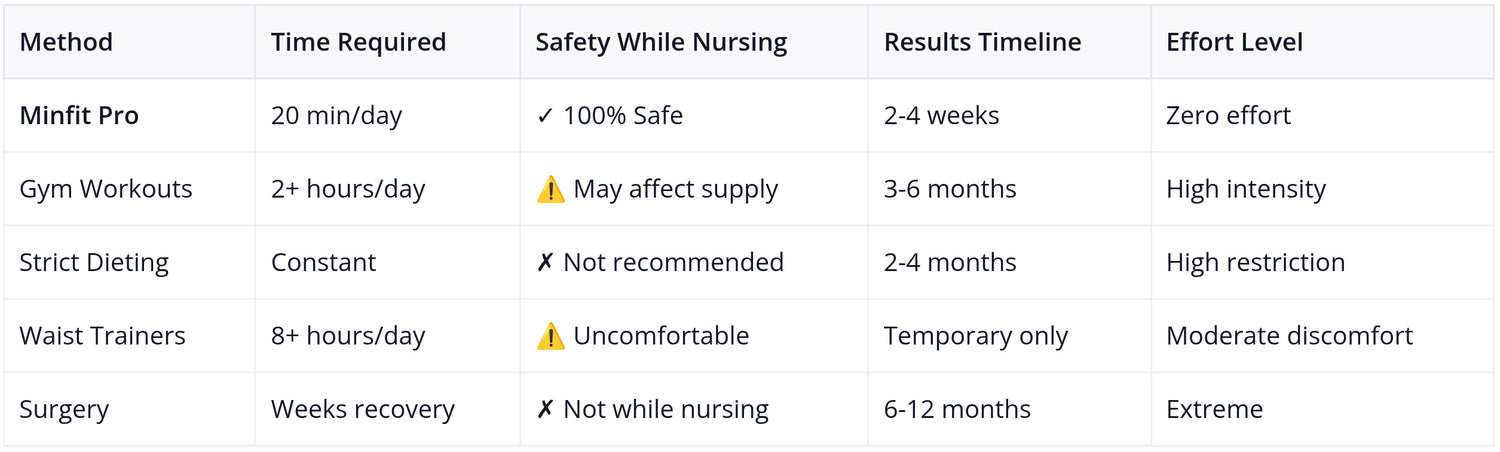Click the X mark before Not recommended
This screenshot has height=452, width=1500.
[x=545, y=263]
